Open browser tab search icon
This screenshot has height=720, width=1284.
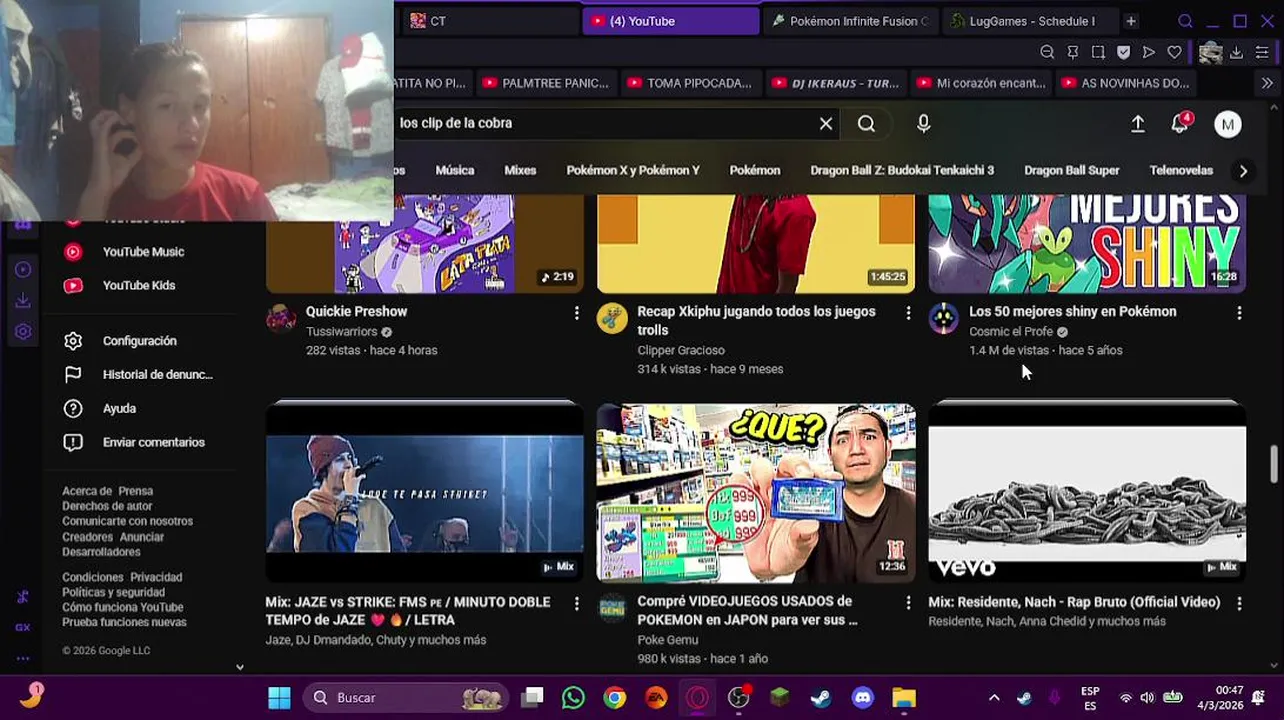[x=1185, y=21]
